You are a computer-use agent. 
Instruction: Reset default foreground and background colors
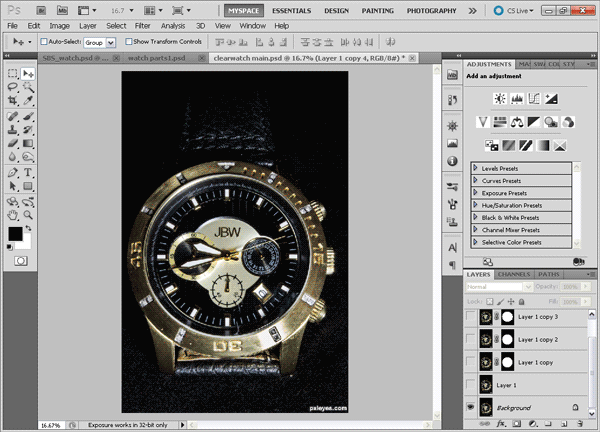(10, 247)
